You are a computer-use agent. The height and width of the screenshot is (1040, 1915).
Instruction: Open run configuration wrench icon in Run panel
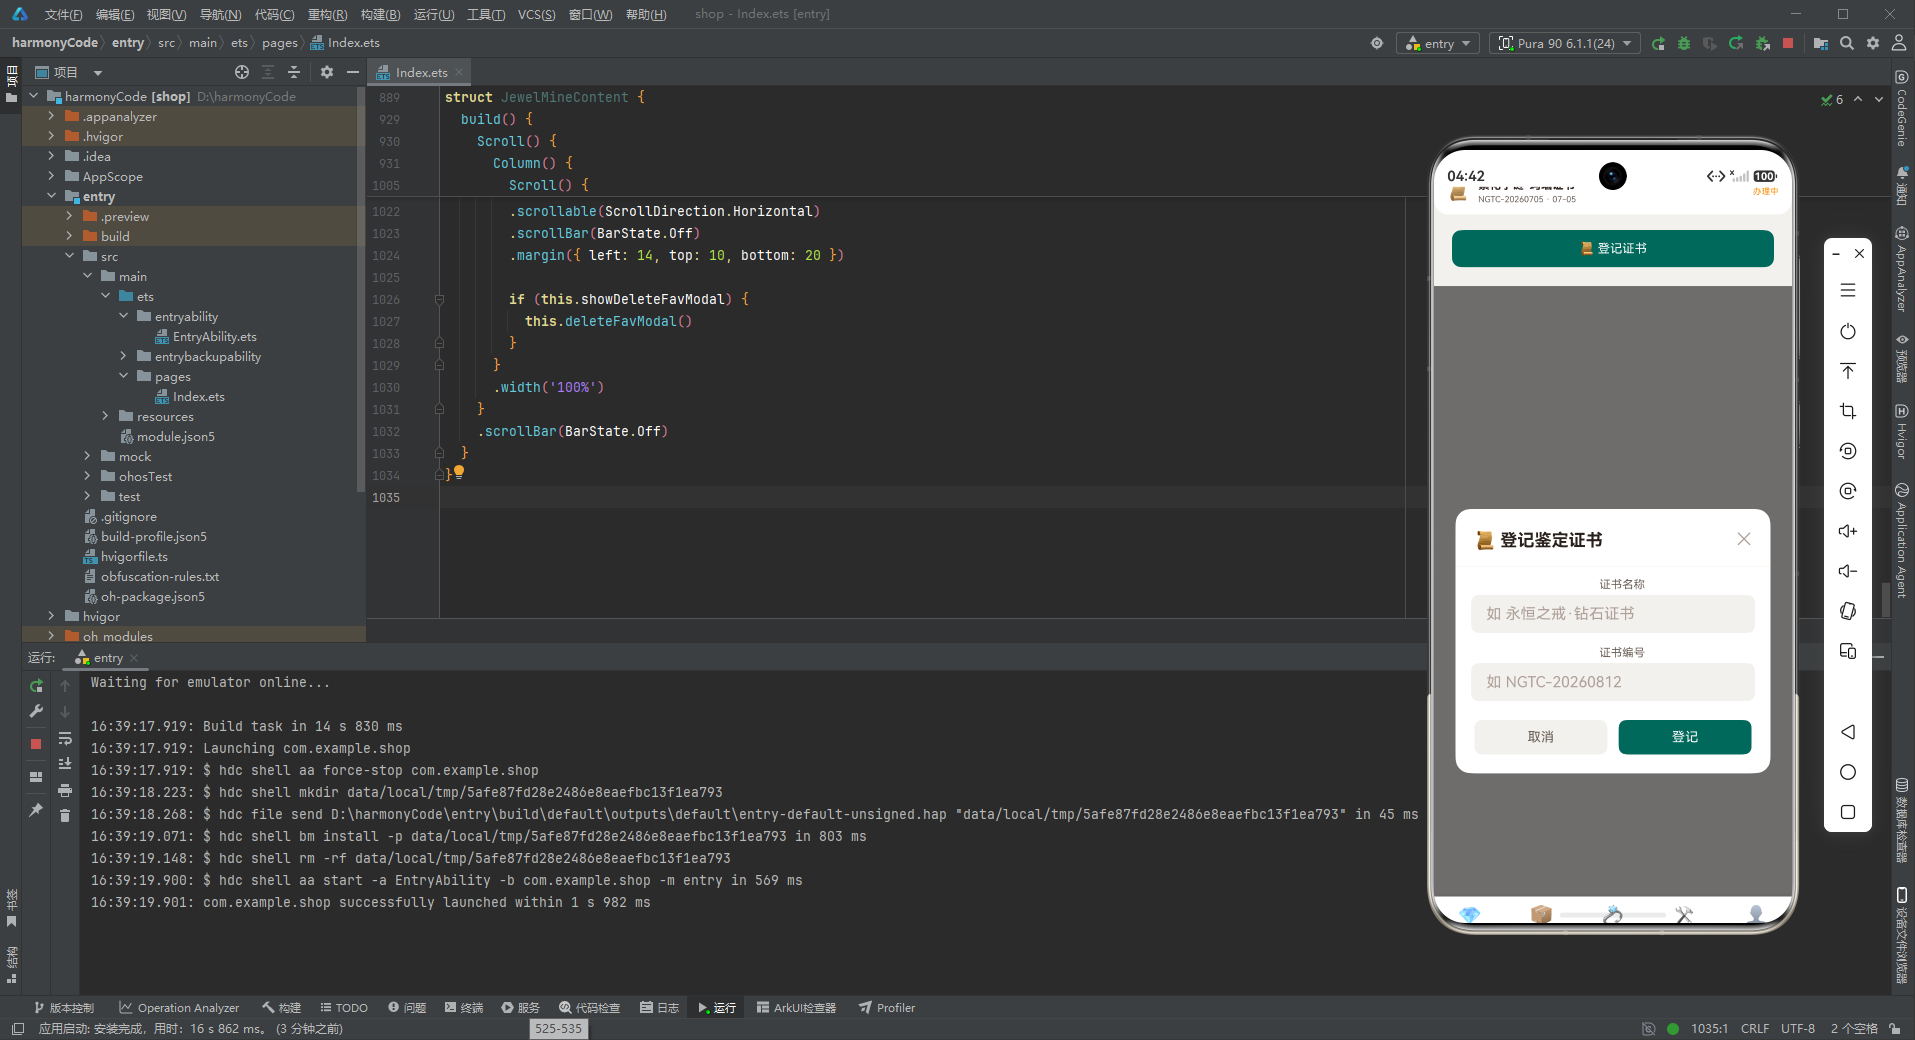pyautogui.click(x=36, y=711)
